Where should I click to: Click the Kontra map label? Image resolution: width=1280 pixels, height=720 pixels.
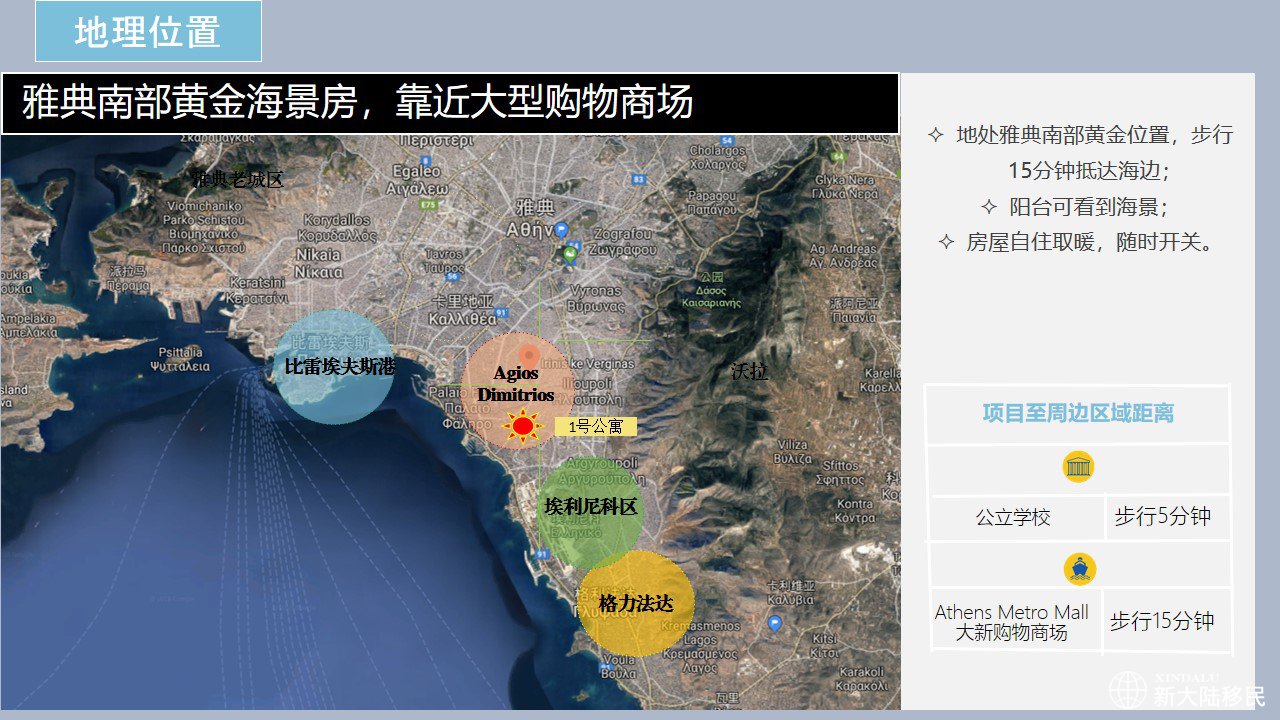pyautogui.click(x=856, y=511)
